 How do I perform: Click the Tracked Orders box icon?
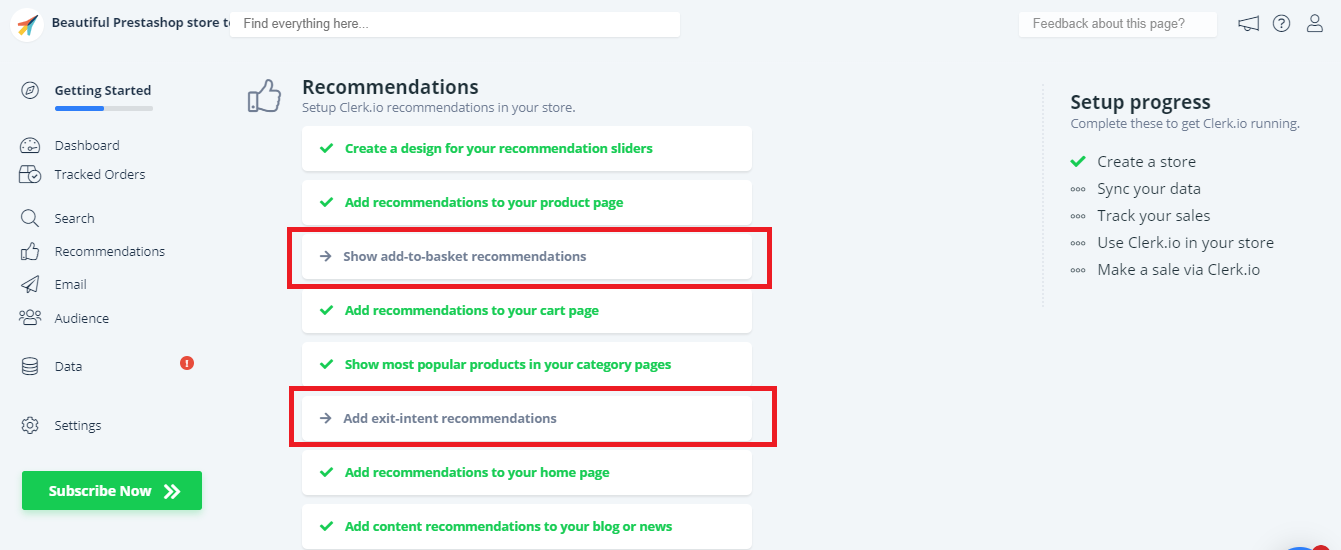coord(30,175)
